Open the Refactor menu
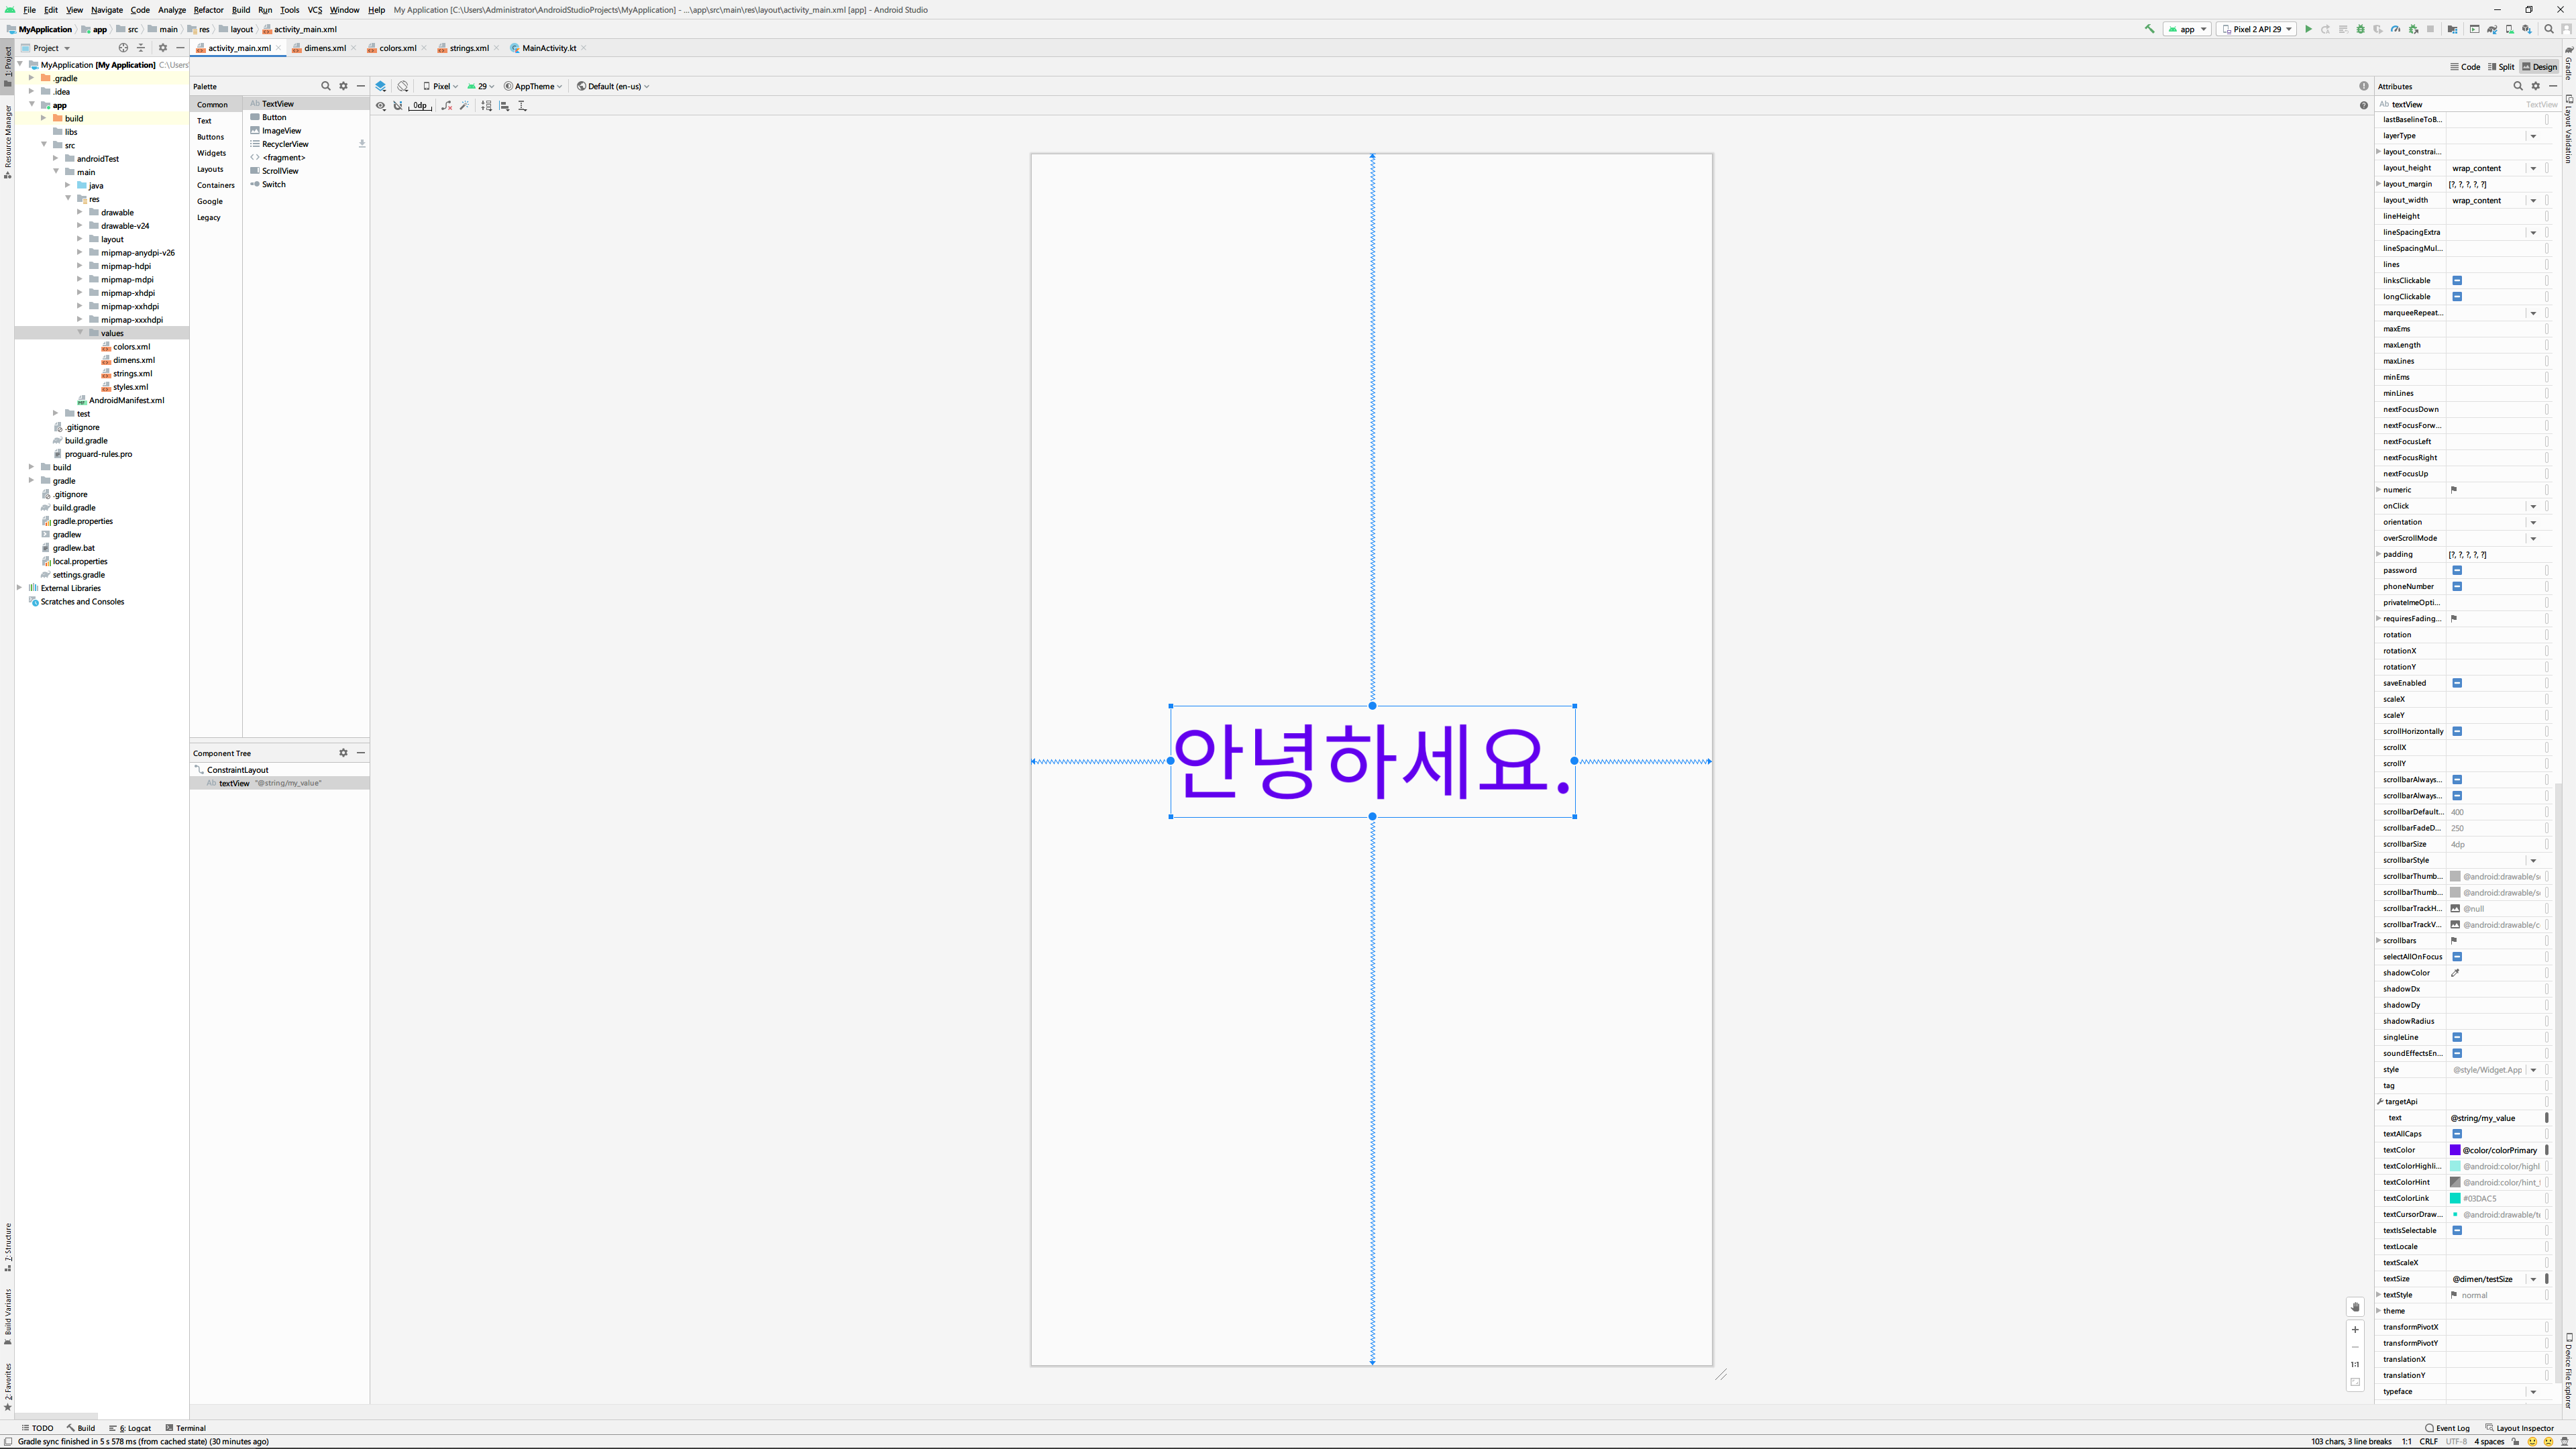 pos(208,10)
